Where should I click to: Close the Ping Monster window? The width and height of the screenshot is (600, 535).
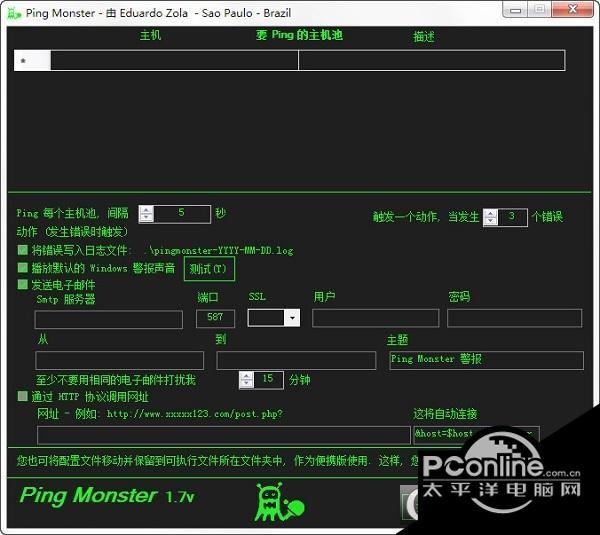tap(572, 9)
